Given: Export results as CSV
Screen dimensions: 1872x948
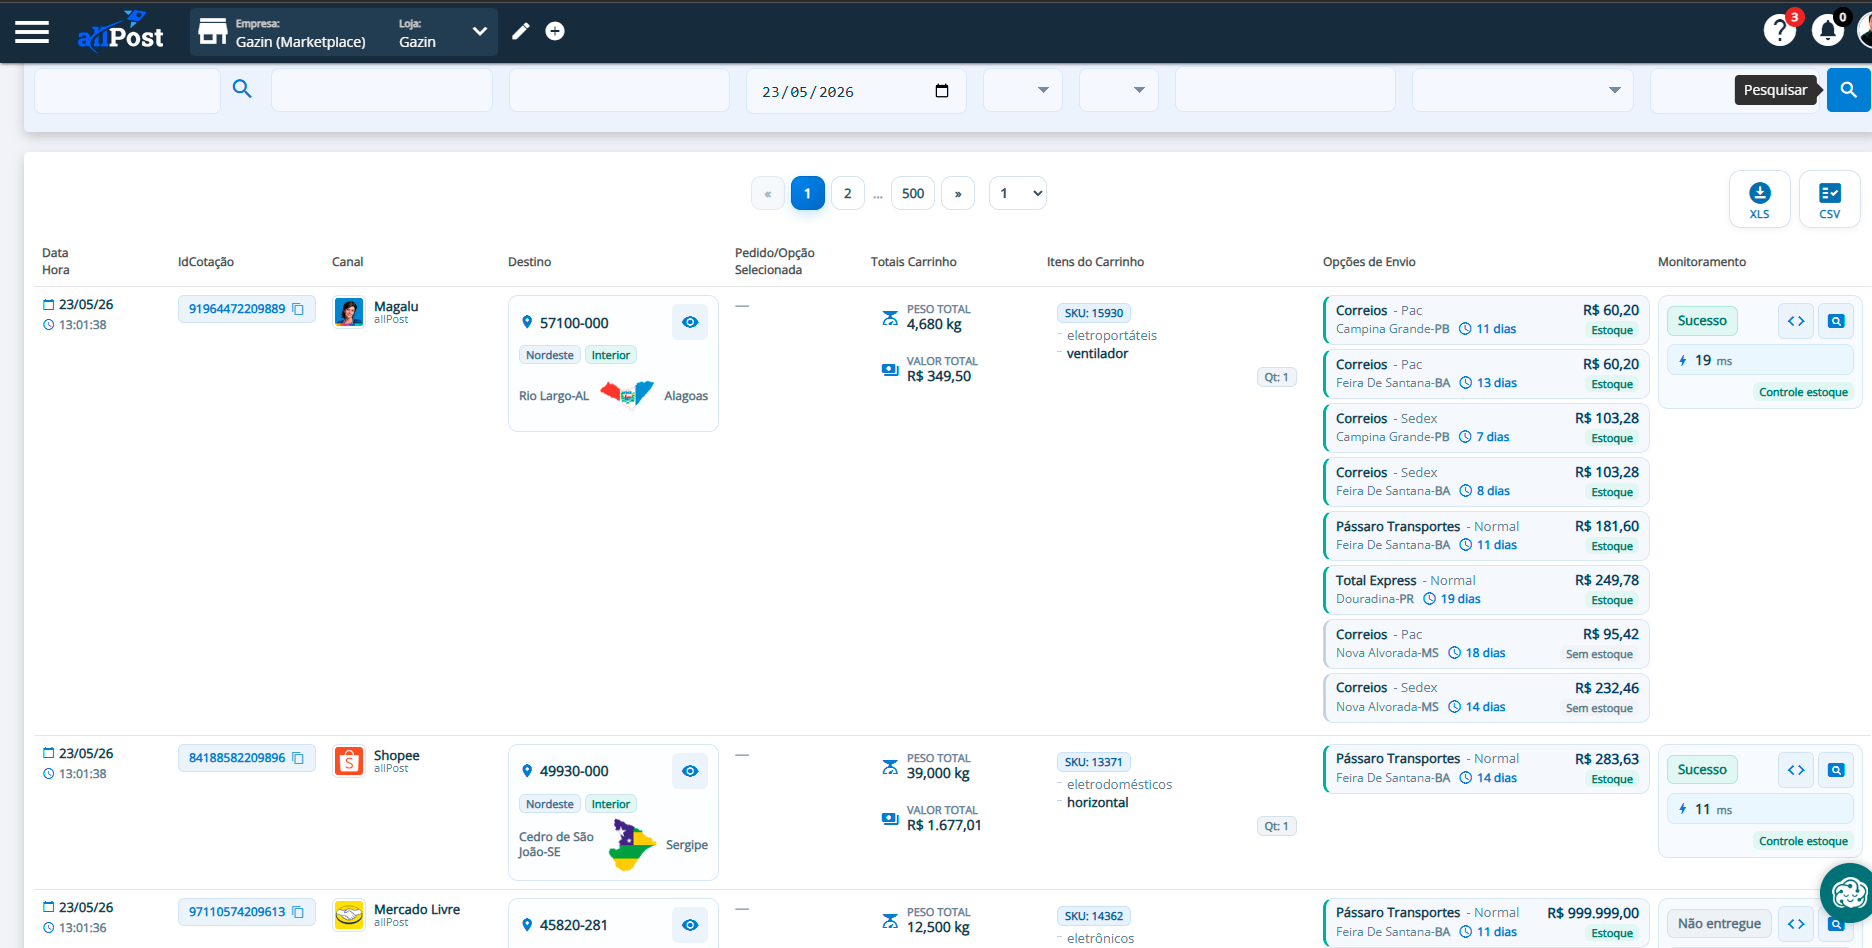Looking at the screenshot, I should 1829,199.
